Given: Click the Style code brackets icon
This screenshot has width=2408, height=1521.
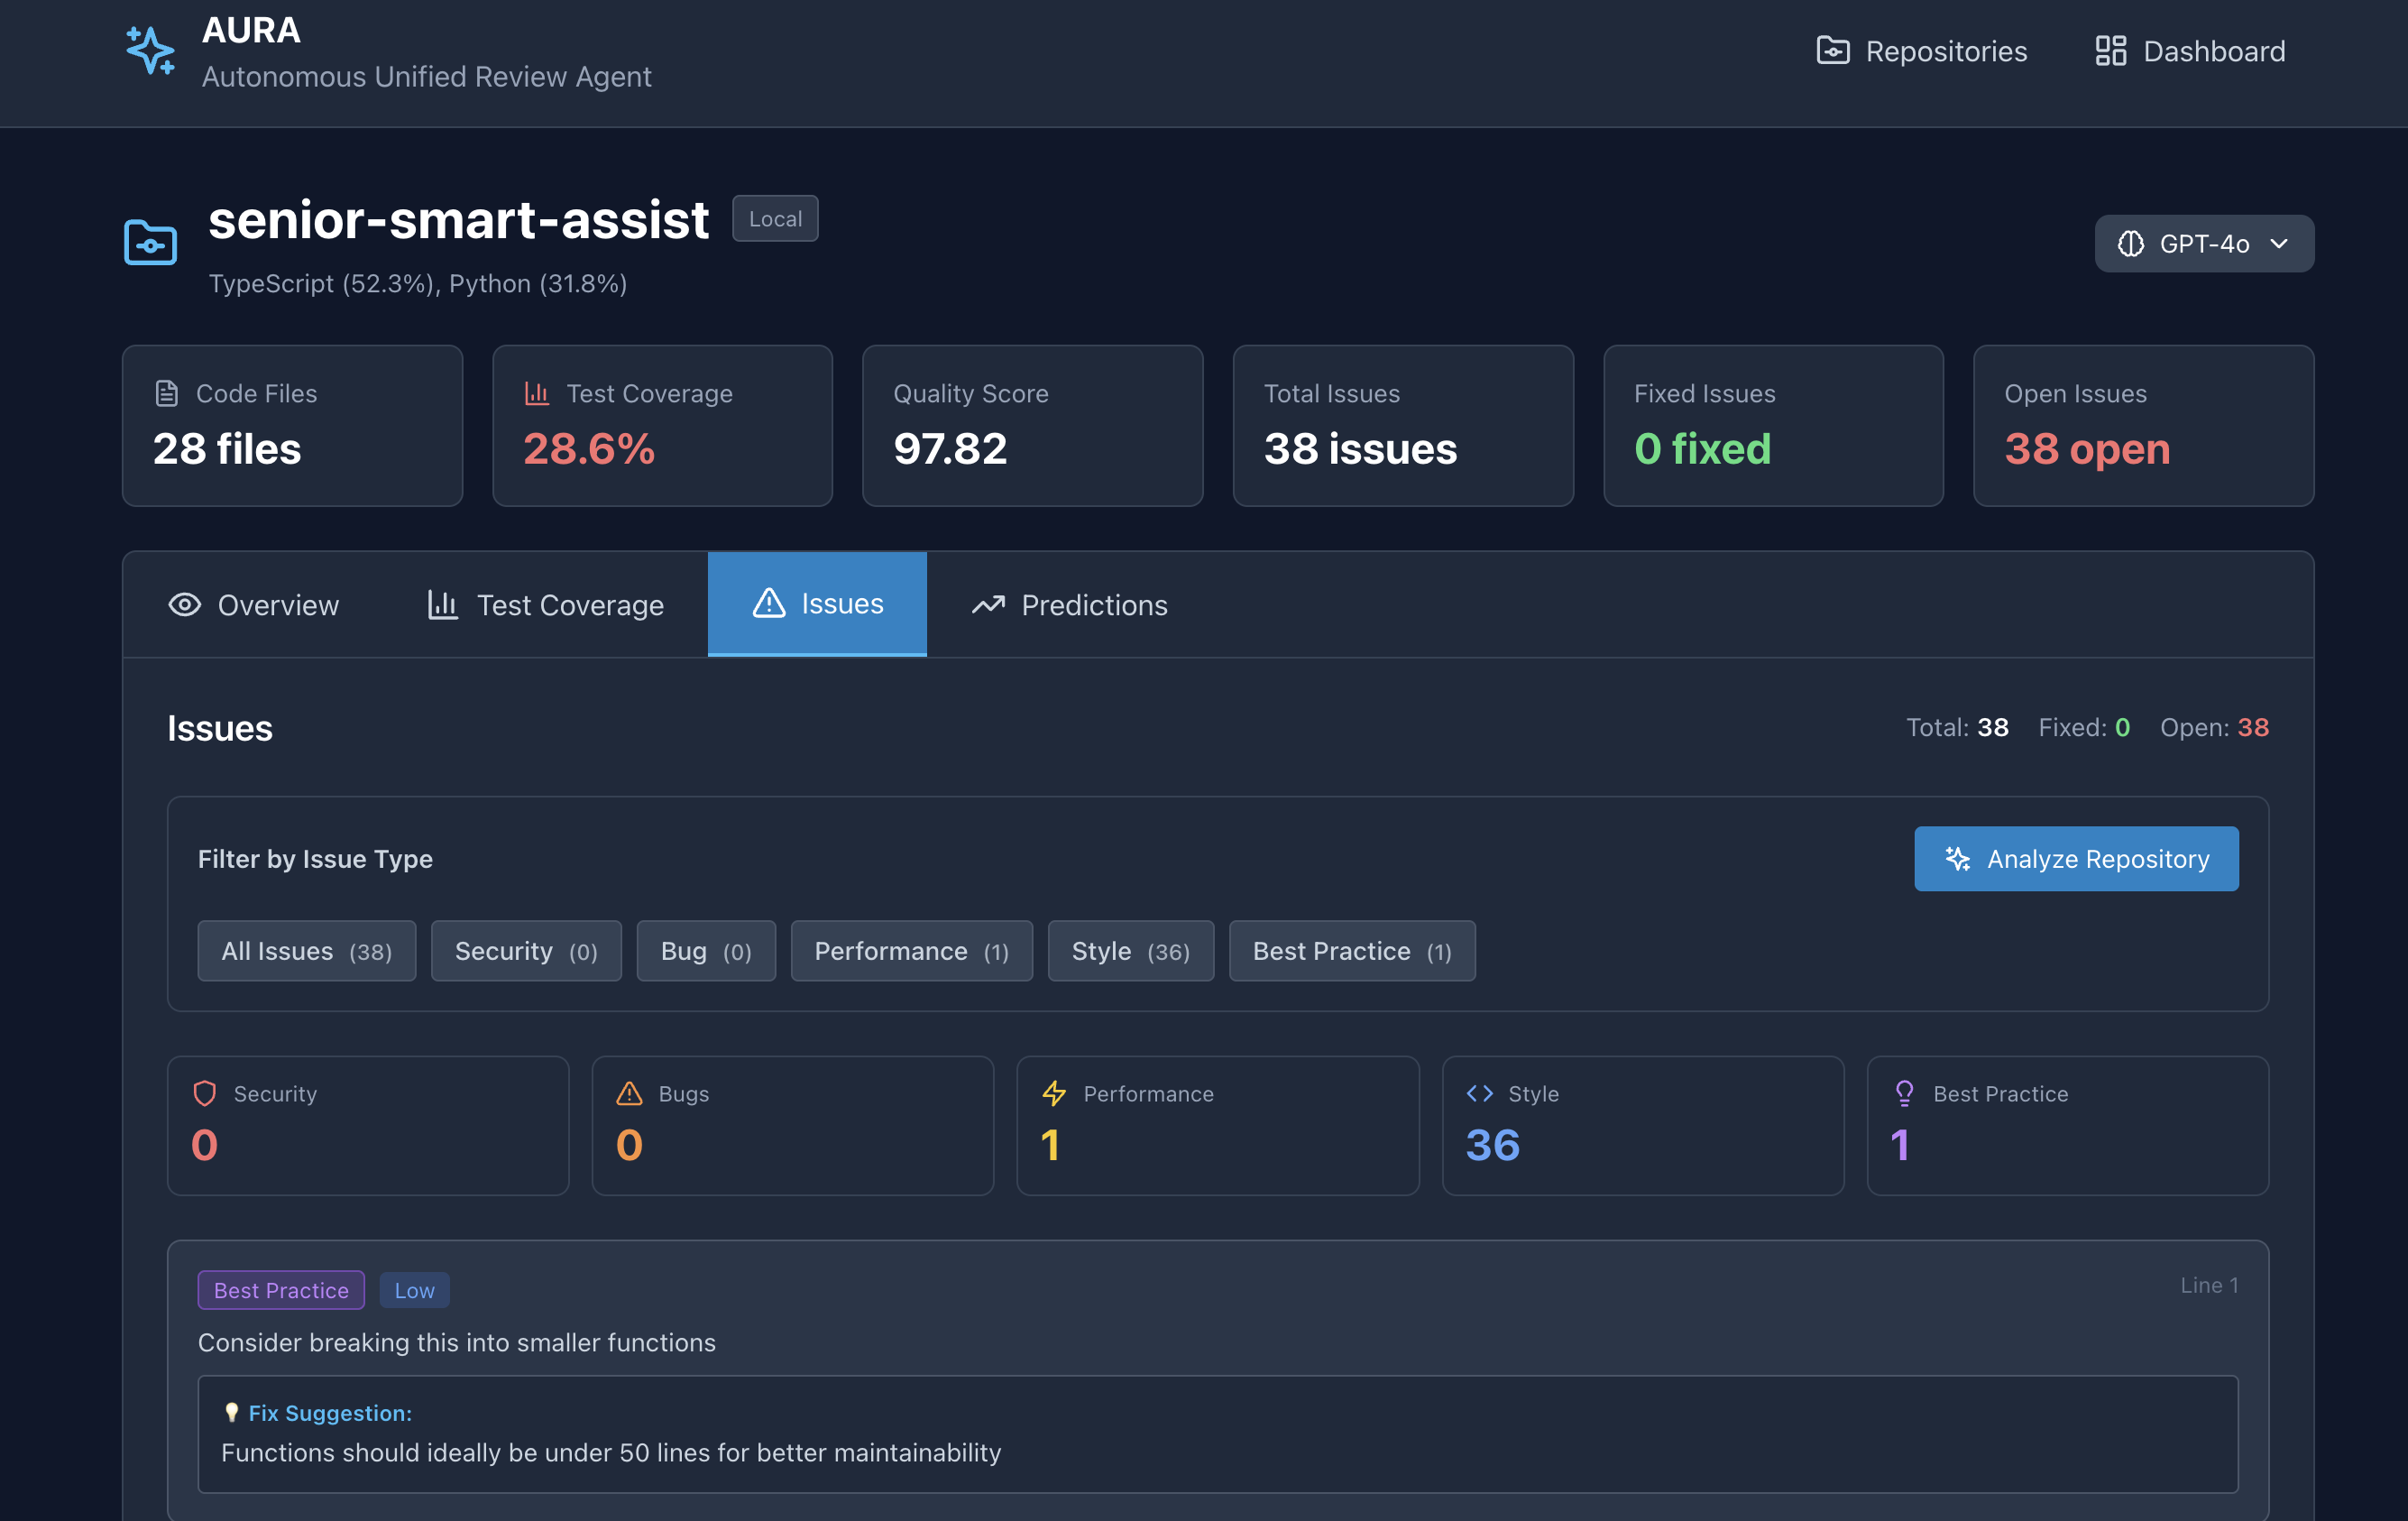Looking at the screenshot, I should [x=1479, y=1093].
